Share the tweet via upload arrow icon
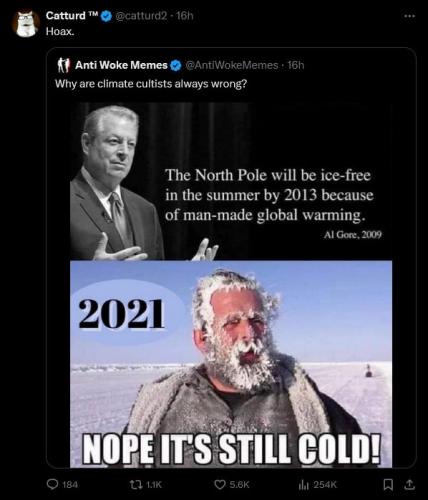 (410, 484)
